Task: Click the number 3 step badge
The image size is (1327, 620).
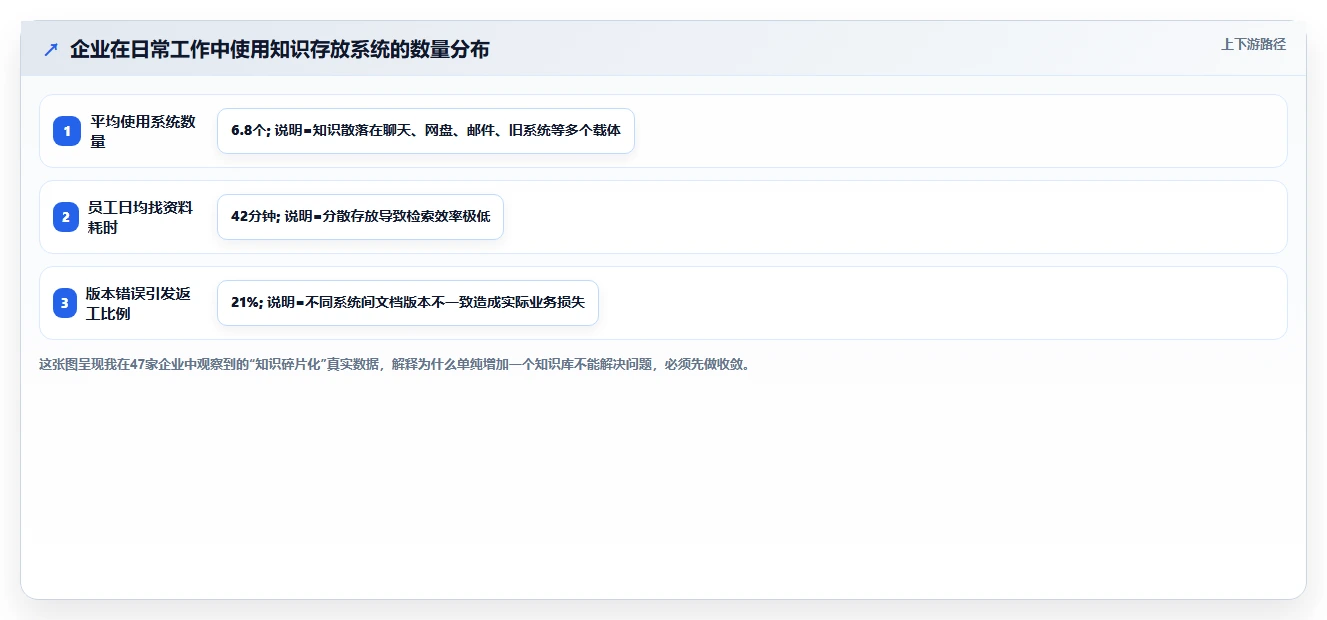Action: 67,303
